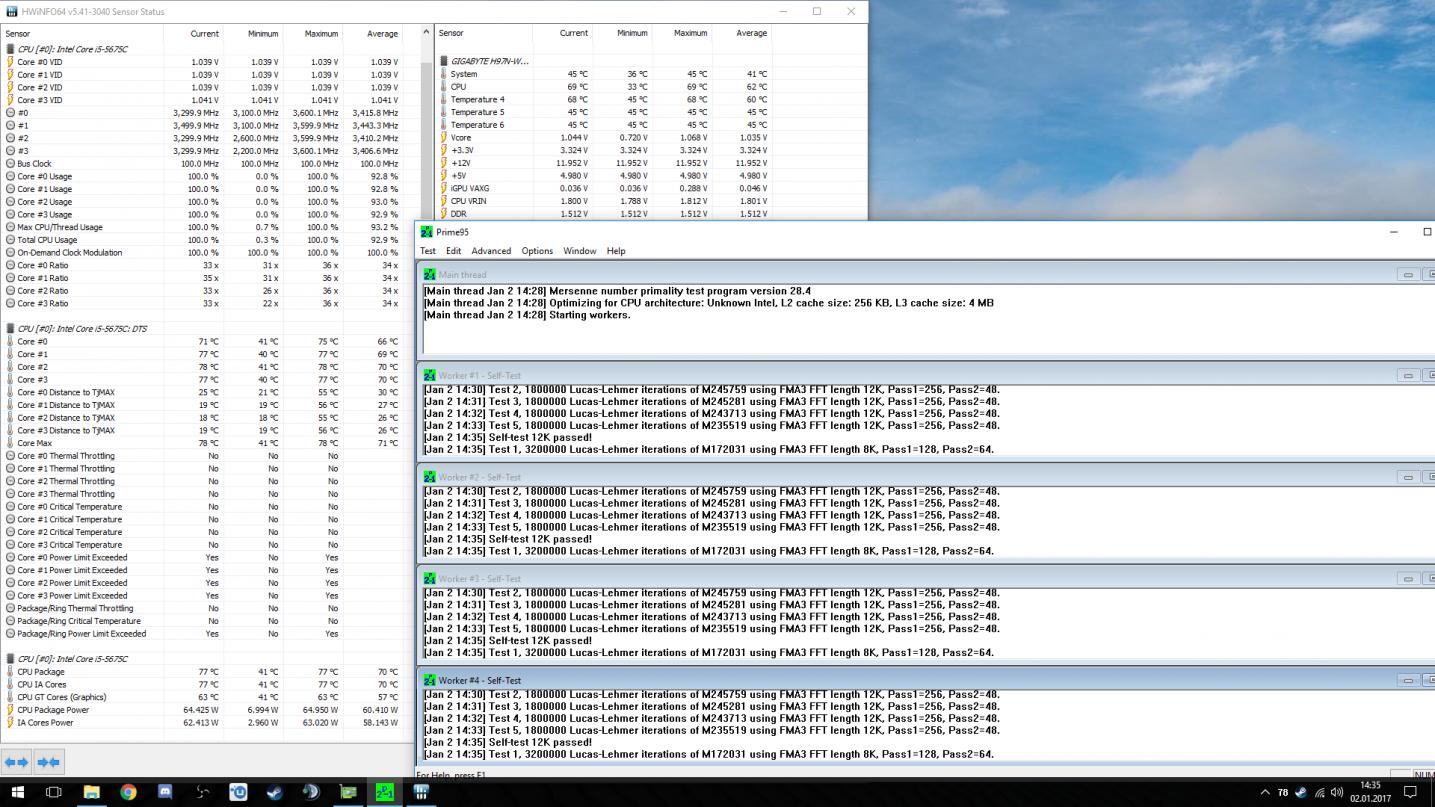Open the volume control in the tray
Screen dimensions: 1435x807
1337,793
